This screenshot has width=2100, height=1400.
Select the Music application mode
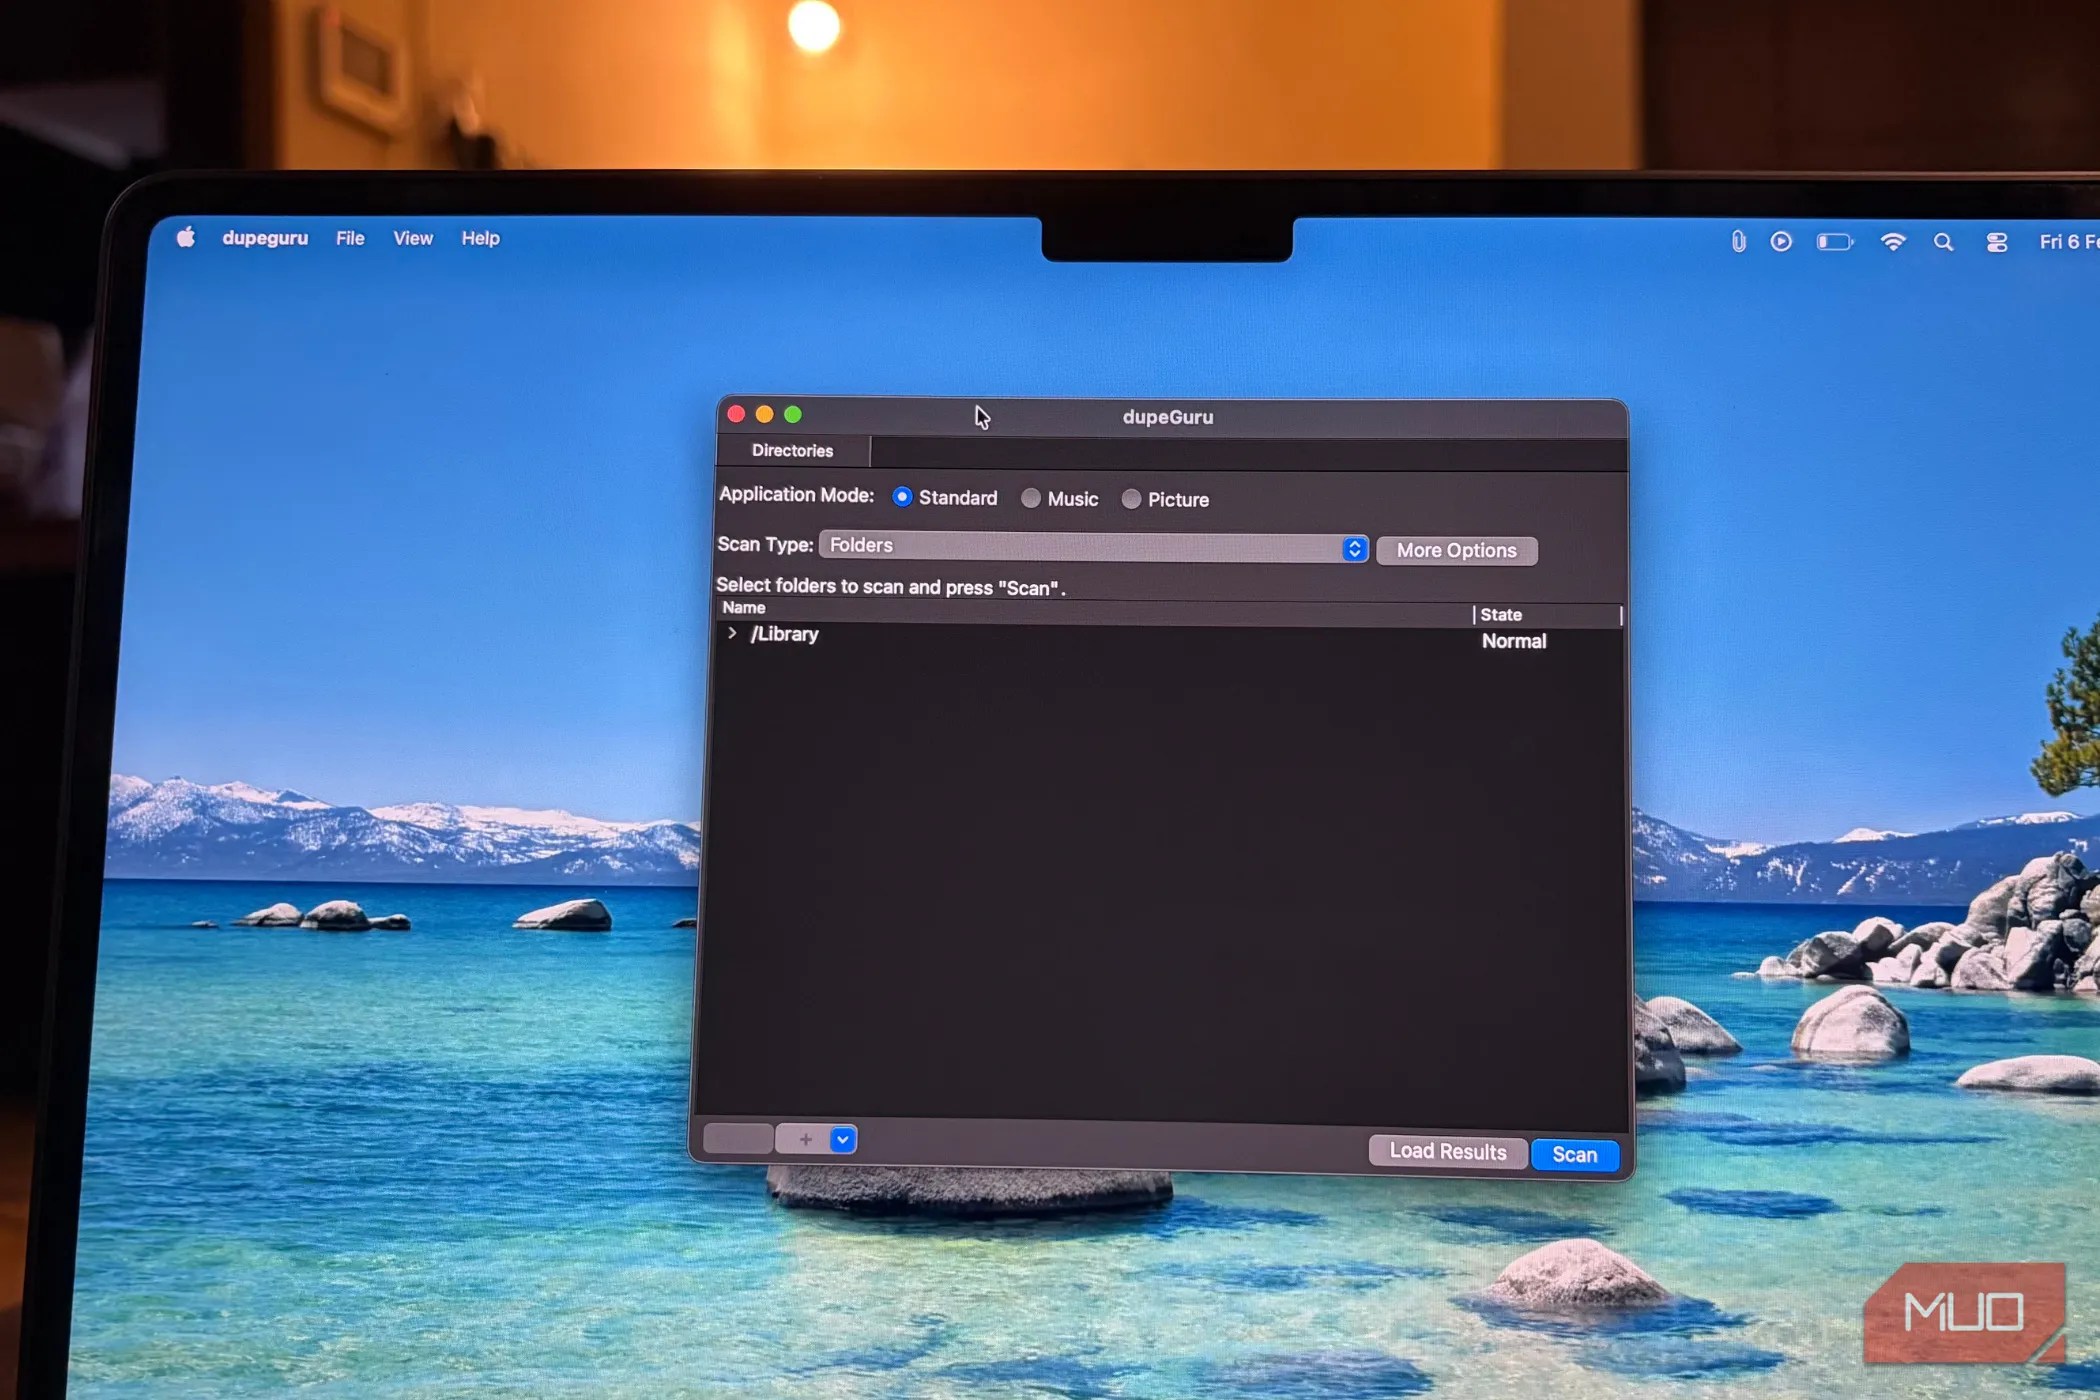(x=1031, y=498)
